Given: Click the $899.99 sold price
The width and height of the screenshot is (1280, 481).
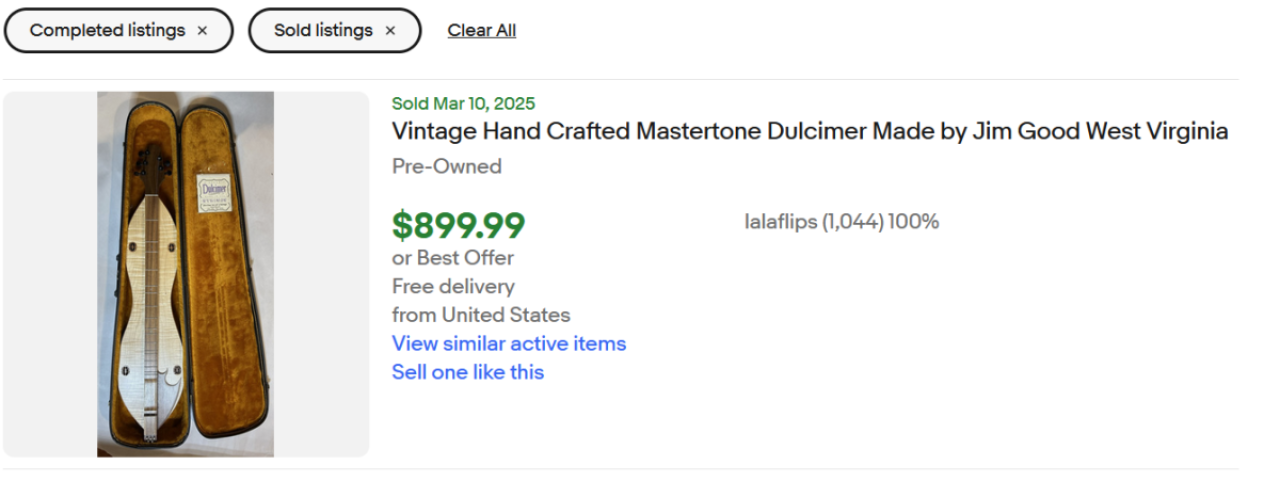Looking at the screenshot, I should tap(458, 225).
